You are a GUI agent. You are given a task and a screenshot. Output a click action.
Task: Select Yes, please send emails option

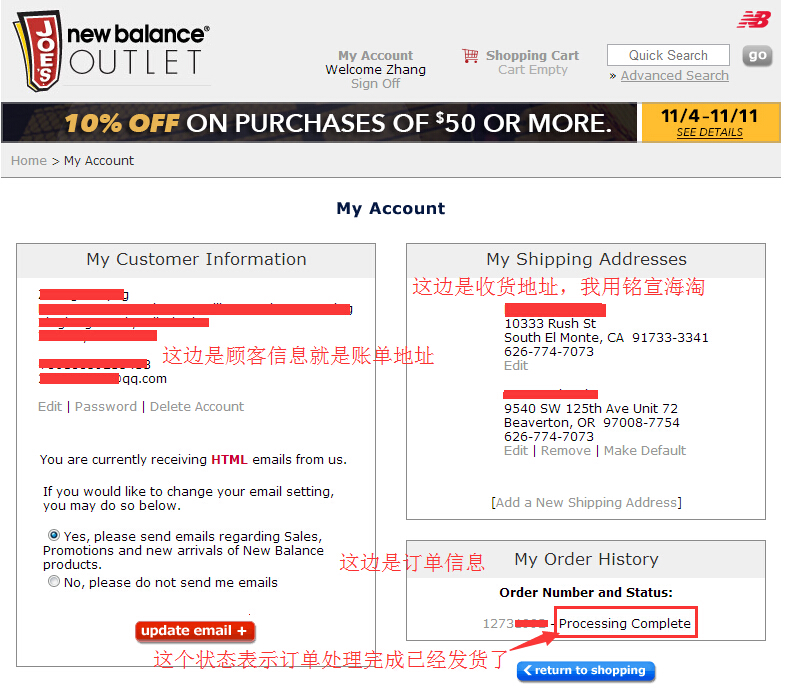pos(54,535)
